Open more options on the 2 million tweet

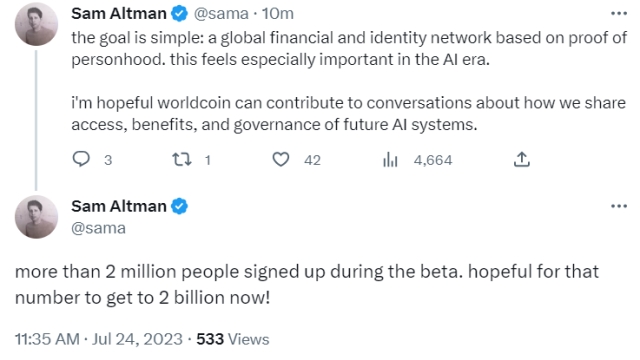point(619,206)
